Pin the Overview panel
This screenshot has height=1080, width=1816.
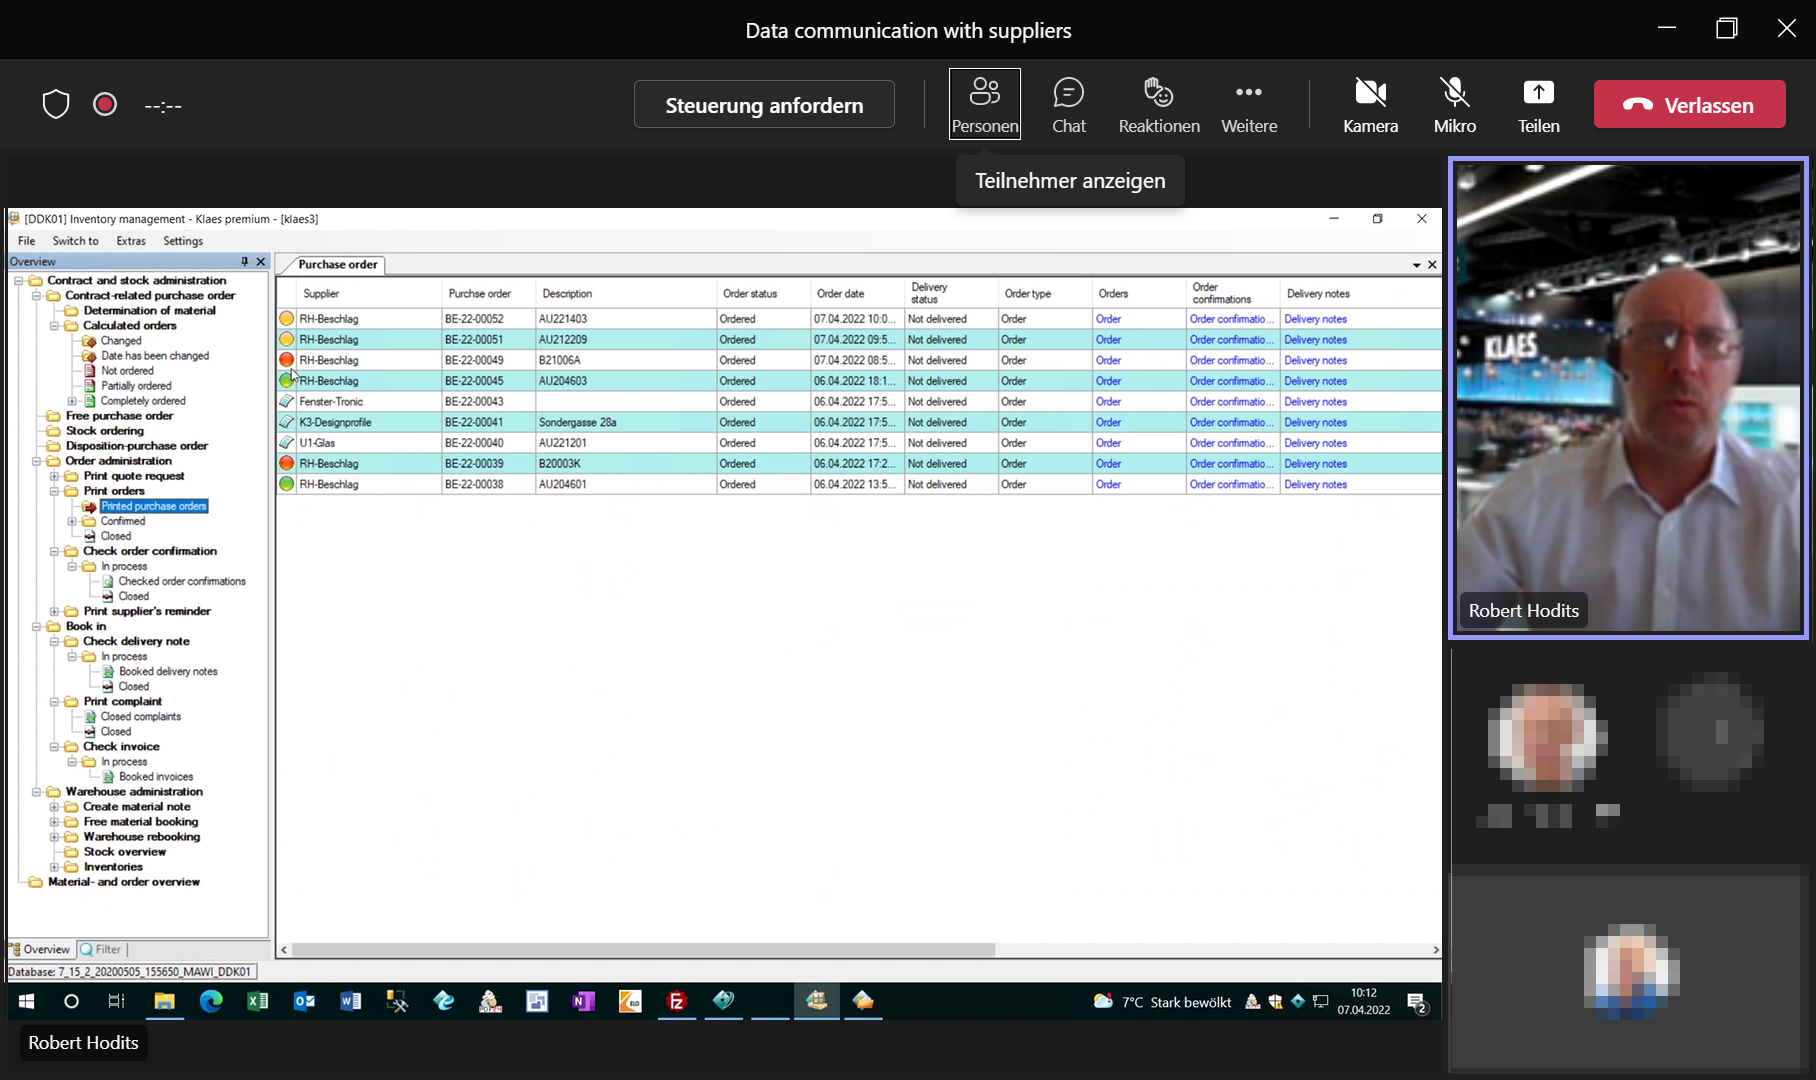point(244,261)
